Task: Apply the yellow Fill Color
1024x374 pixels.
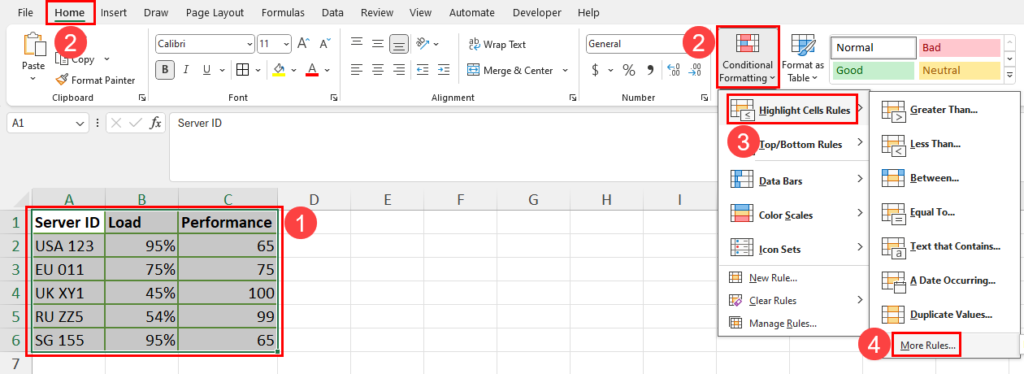Action: tap(279, 70)
